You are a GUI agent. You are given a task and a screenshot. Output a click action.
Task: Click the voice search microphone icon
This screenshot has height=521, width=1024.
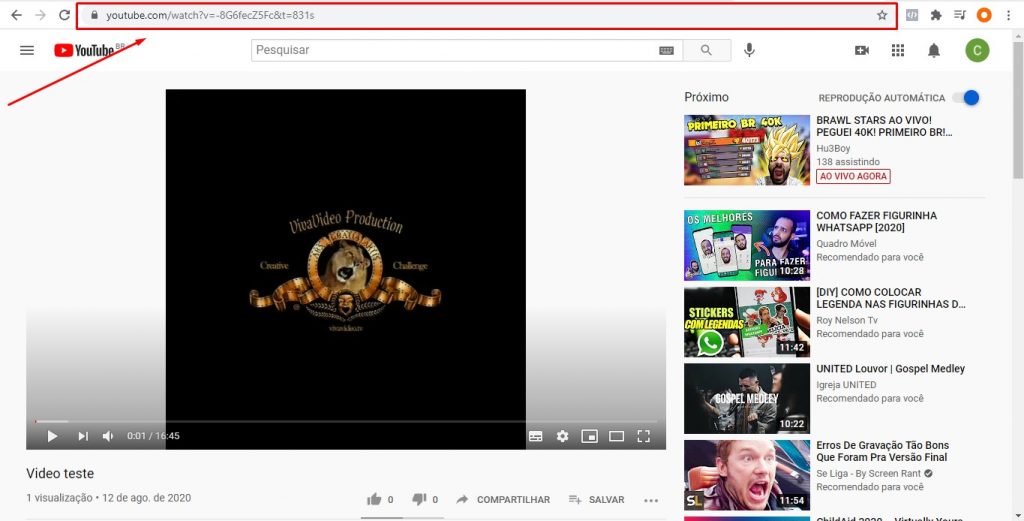click(x=749, y=50)
